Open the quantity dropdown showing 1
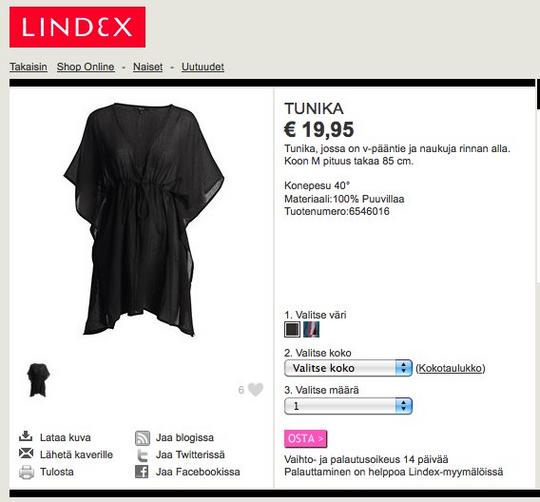 tap(348, 406)
